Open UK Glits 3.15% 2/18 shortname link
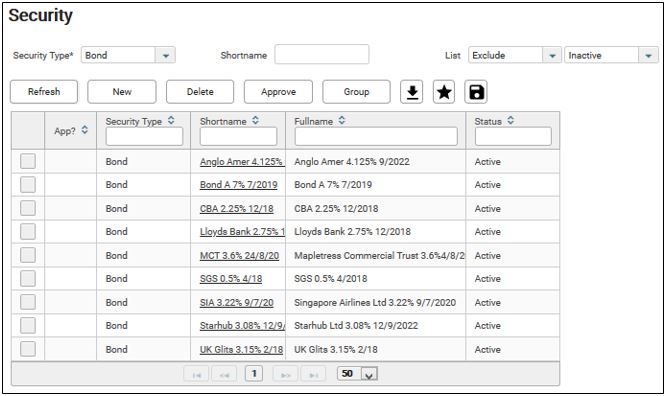The height and width of the screenshot is (396, 667). tap(241, 349)
